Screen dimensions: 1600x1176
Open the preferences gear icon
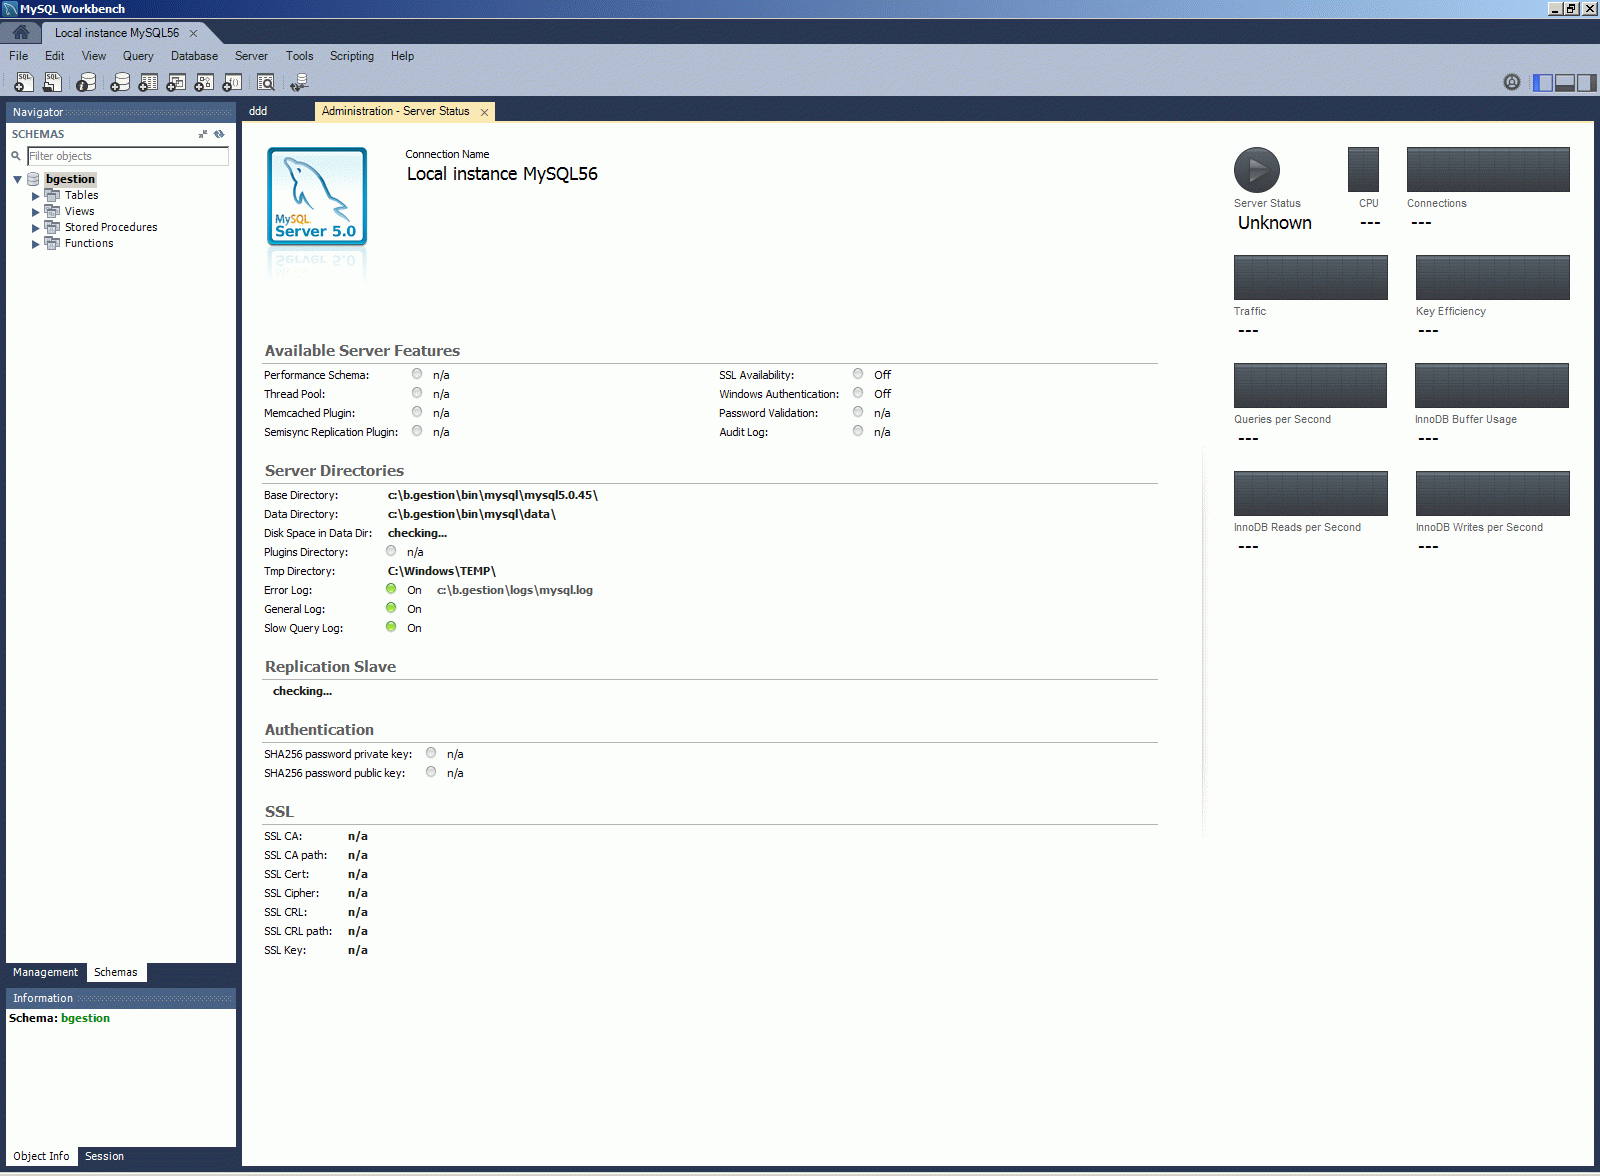click(1512, 82)
